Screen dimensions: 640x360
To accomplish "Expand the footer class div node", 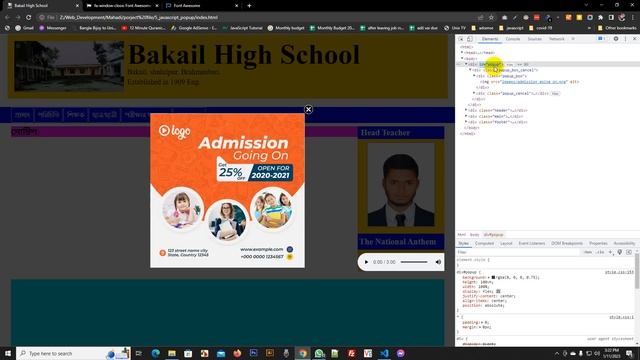I will (466, 122).
